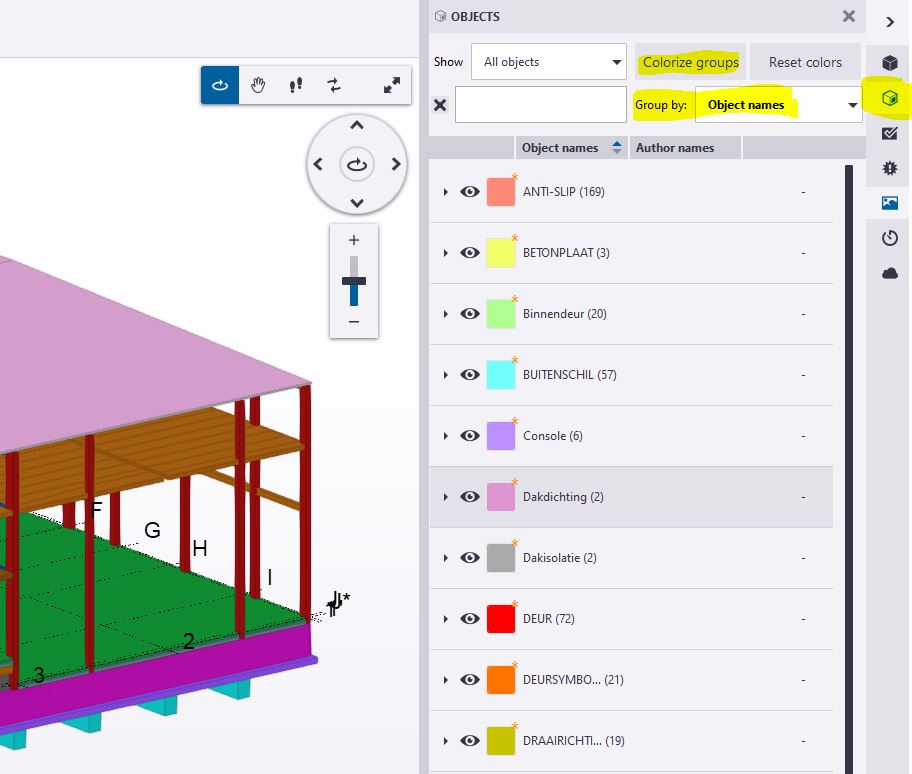Open the cloud sidebar icon

(889, 273)
